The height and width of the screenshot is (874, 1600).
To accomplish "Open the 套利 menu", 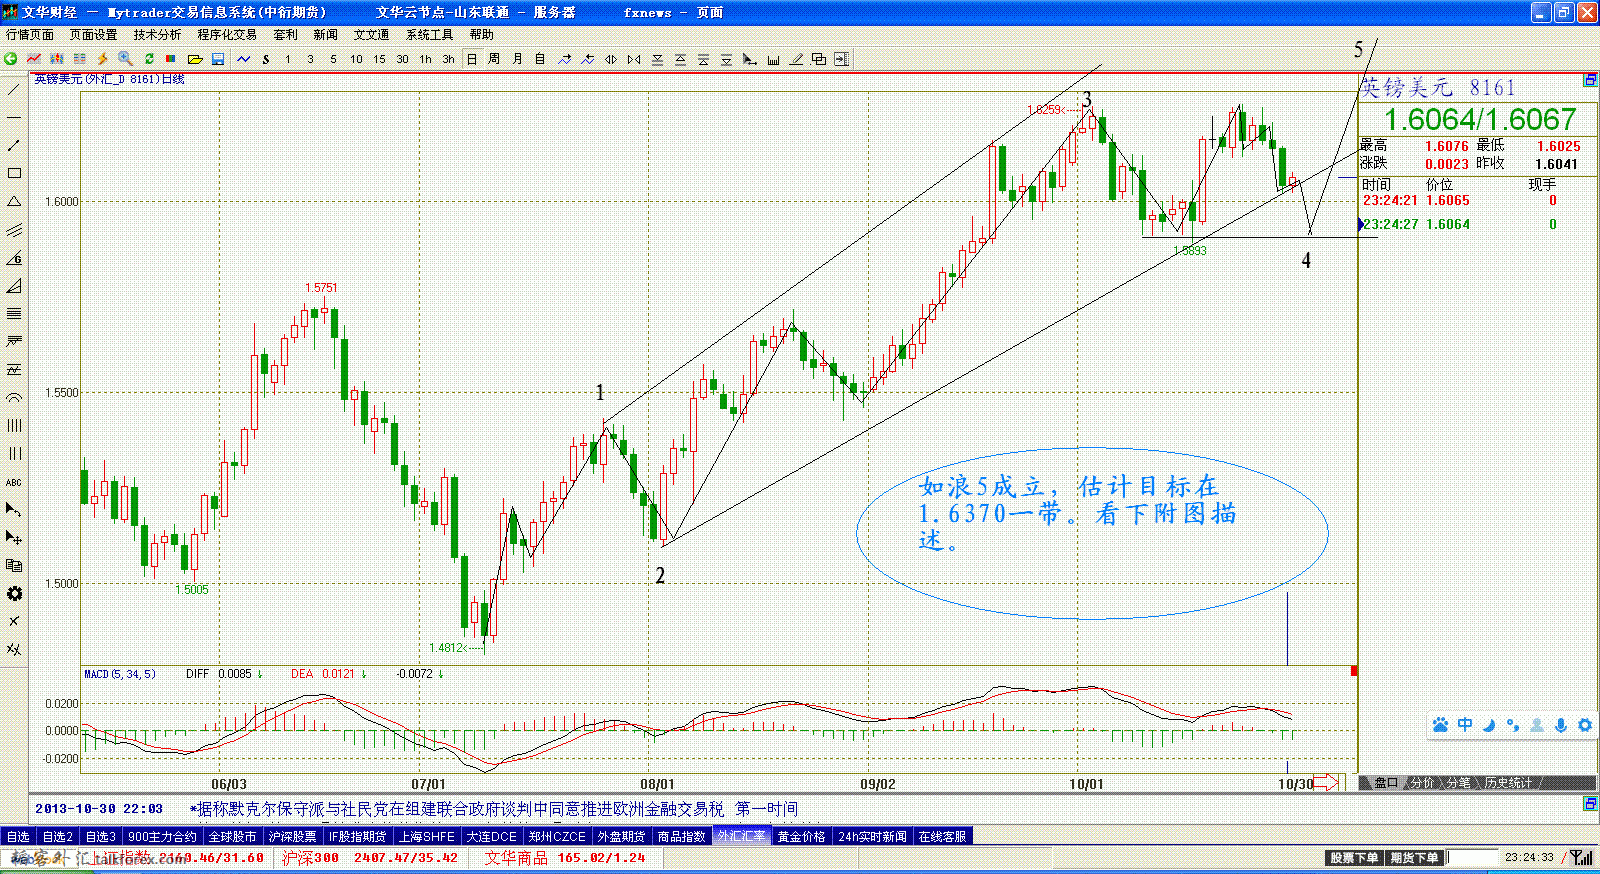I will coord(285,34).
